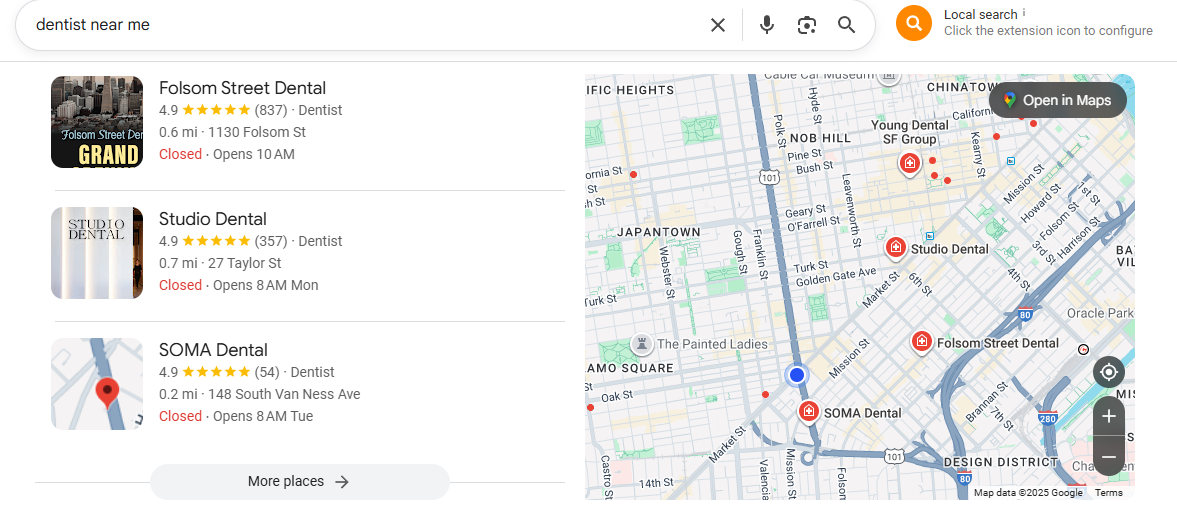Viewport: 1177px width, 525px height.
Task: Clear the search box text
Action: coord(718,25)
